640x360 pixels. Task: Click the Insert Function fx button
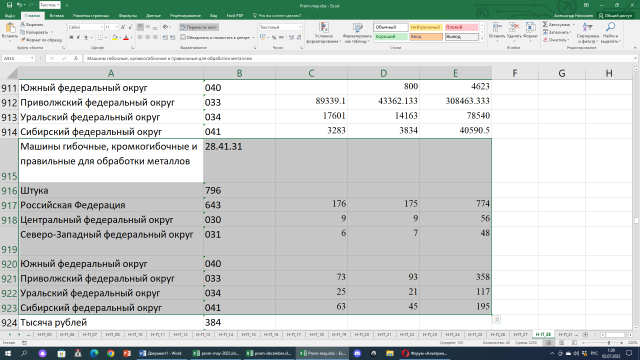pyautogui.click(x=76, y=58)
